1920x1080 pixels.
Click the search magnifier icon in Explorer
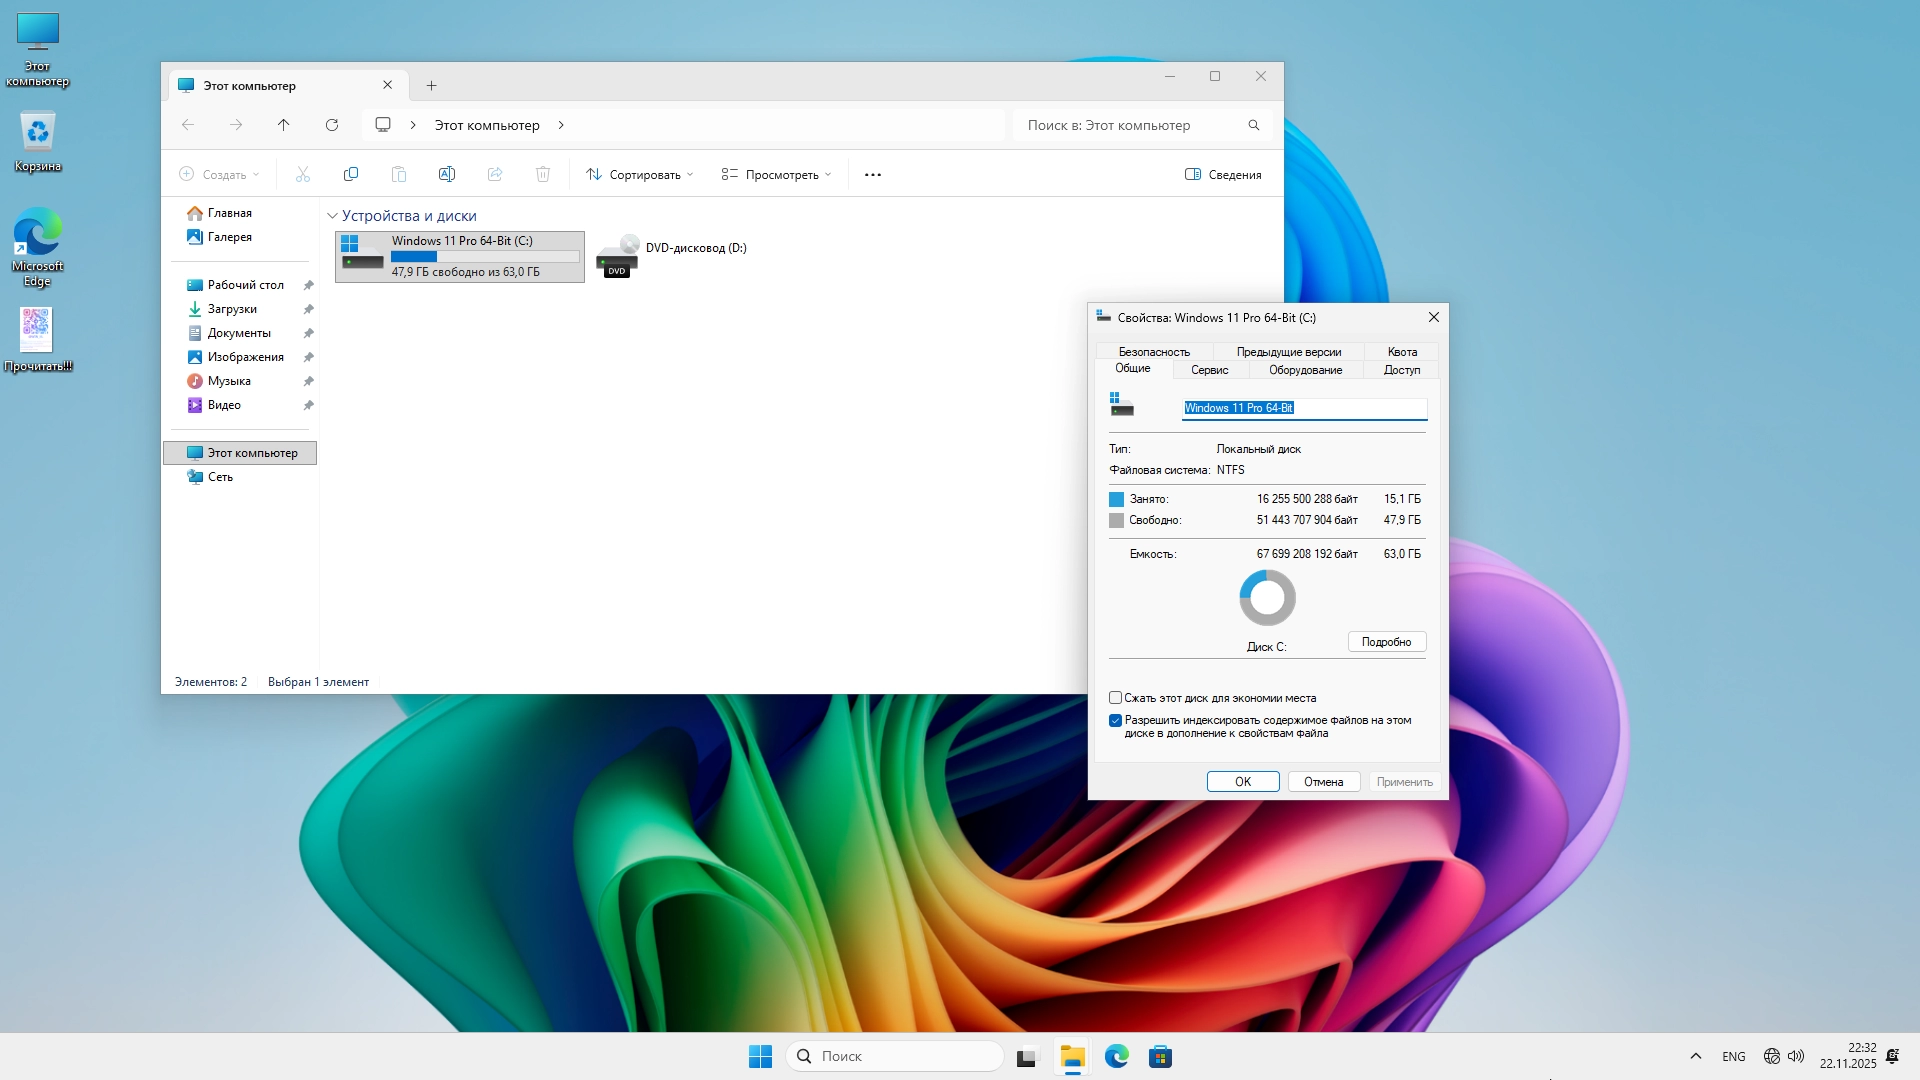coord(1254,125)
